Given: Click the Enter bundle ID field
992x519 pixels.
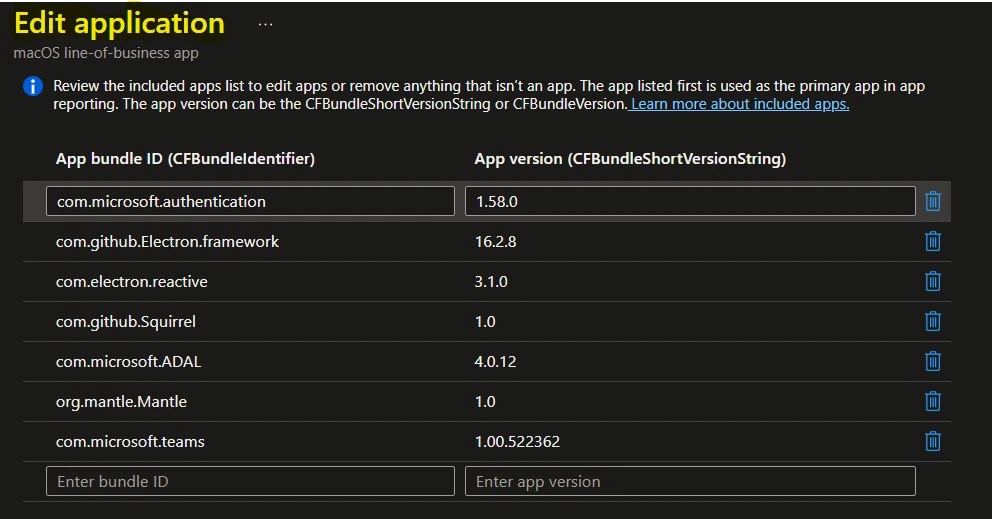Looking at the screenshot, I should 251,481.
